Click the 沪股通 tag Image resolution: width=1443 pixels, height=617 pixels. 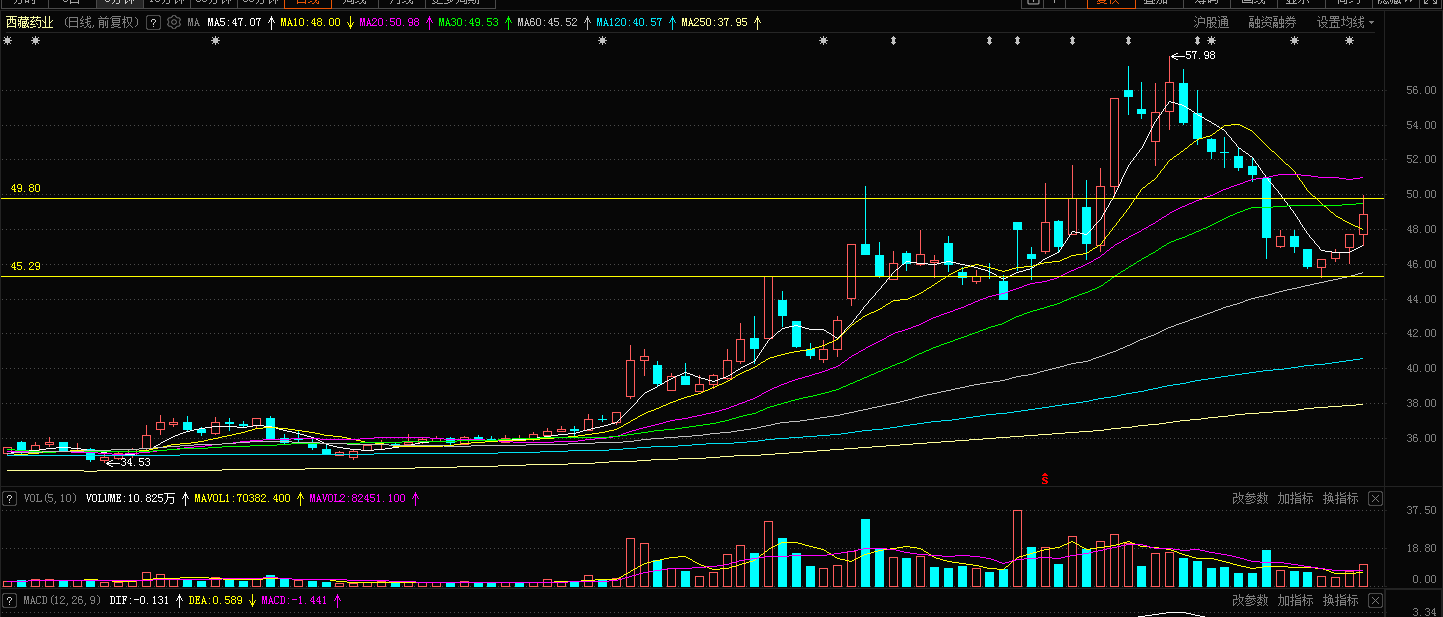[x=1212, y=22]
